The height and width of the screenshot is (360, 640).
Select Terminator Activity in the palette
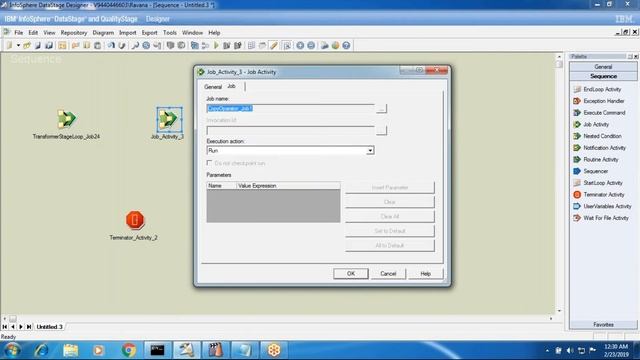tap(599, 195)
